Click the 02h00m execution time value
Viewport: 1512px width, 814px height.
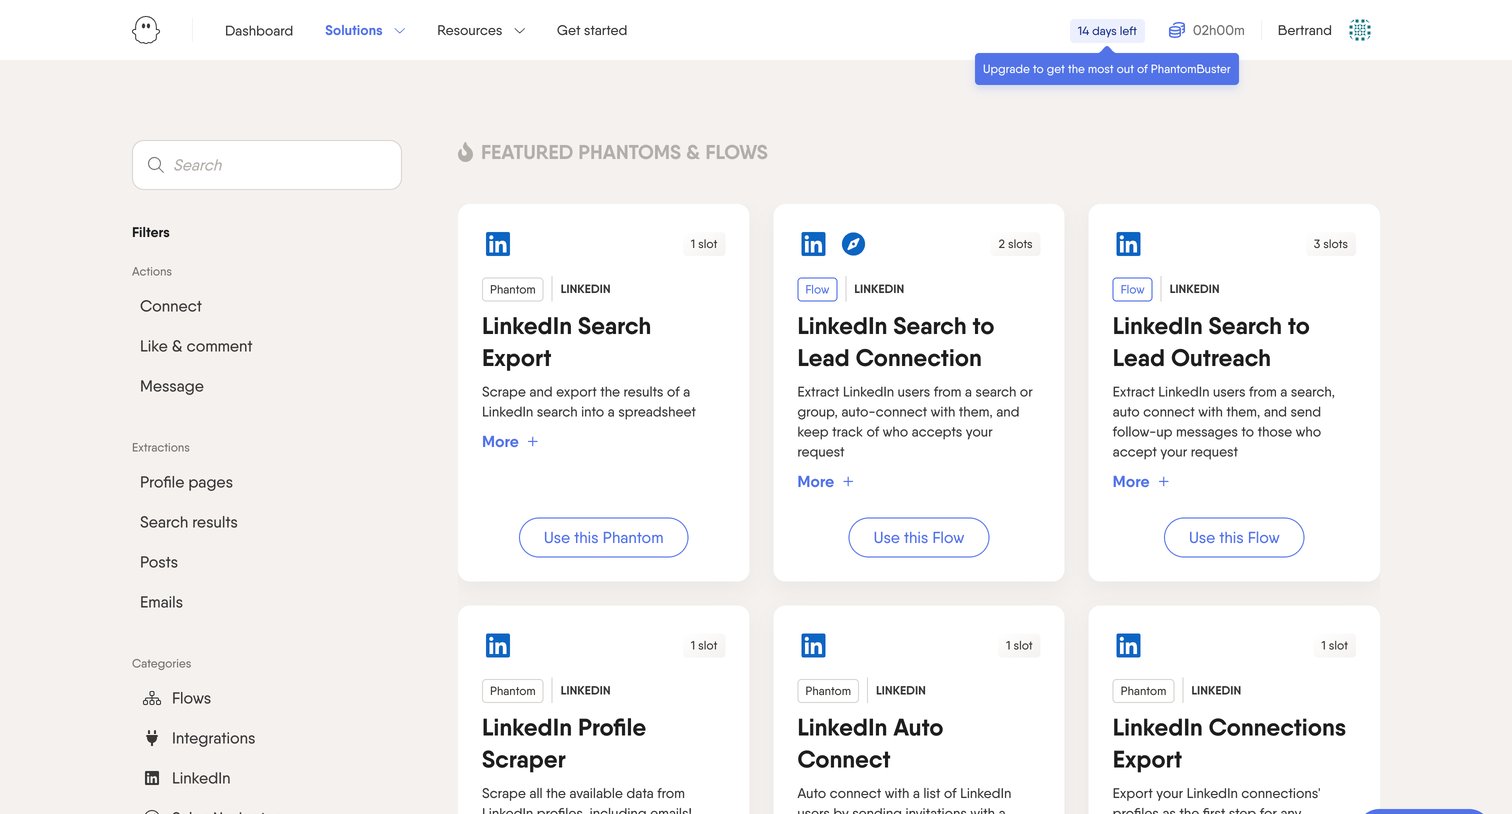coord(1219,31)
